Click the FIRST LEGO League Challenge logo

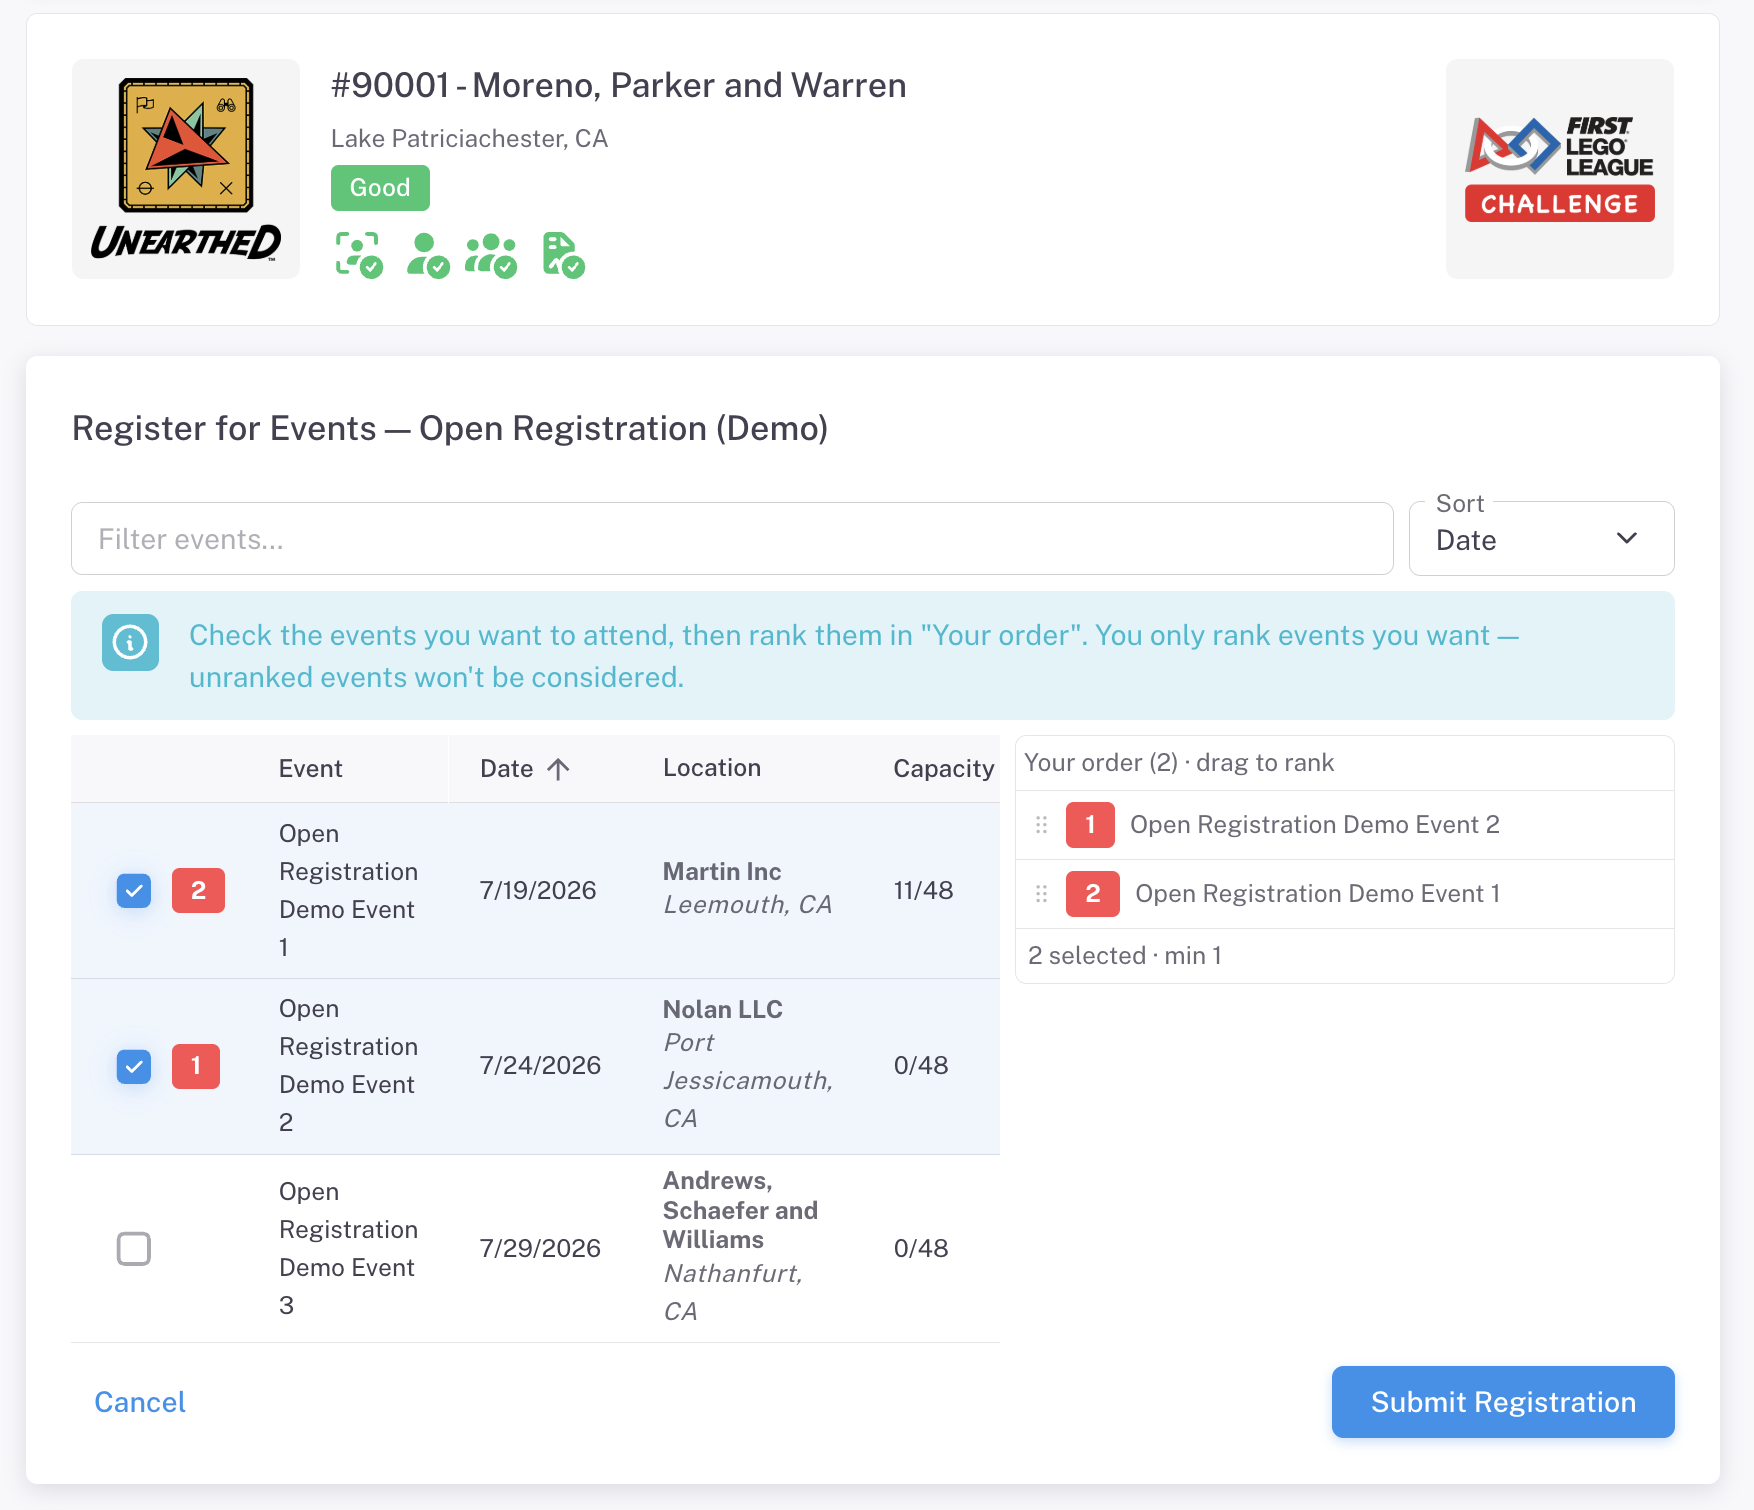(1559, 169)
